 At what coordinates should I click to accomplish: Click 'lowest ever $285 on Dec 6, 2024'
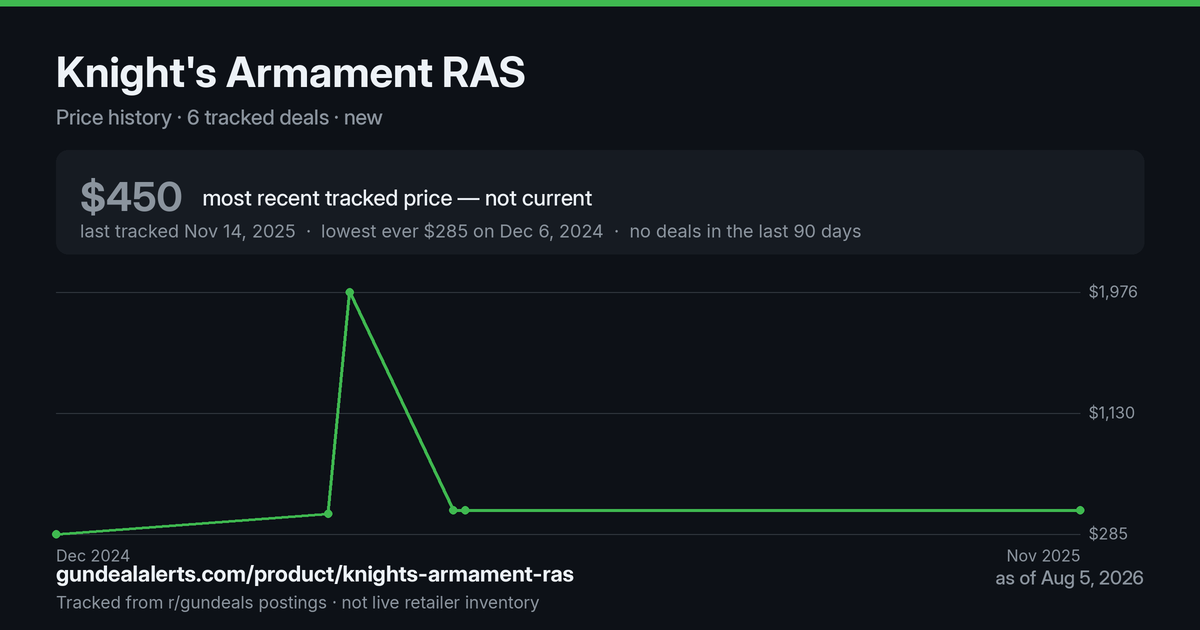[462, 231]
